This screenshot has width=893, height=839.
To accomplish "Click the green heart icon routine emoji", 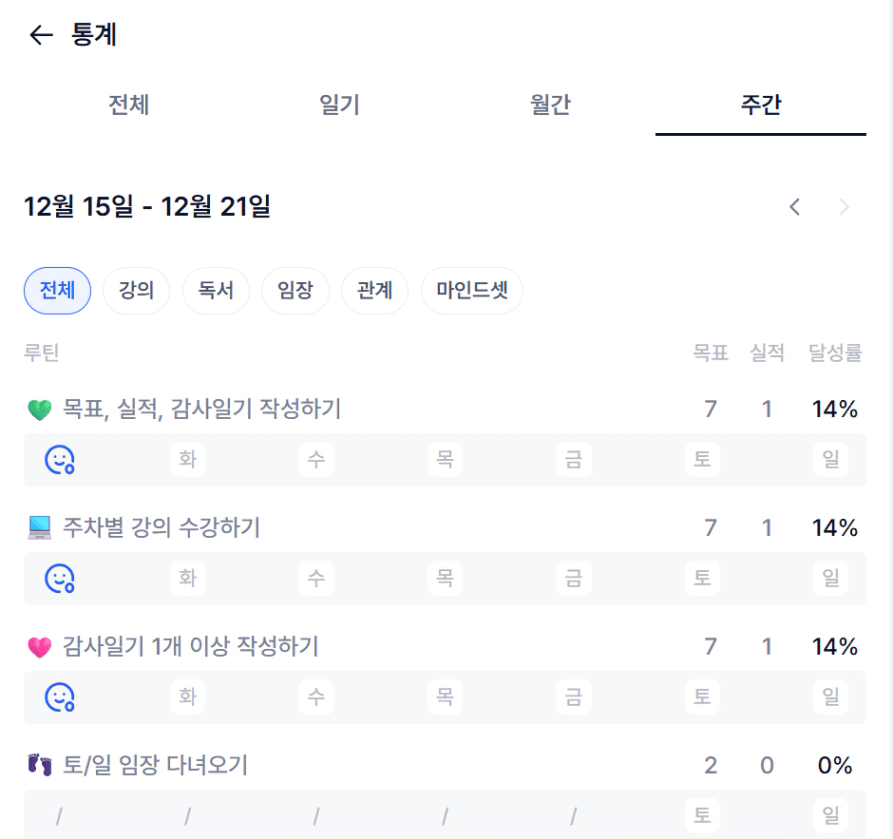I will click(x=39, y=409).
